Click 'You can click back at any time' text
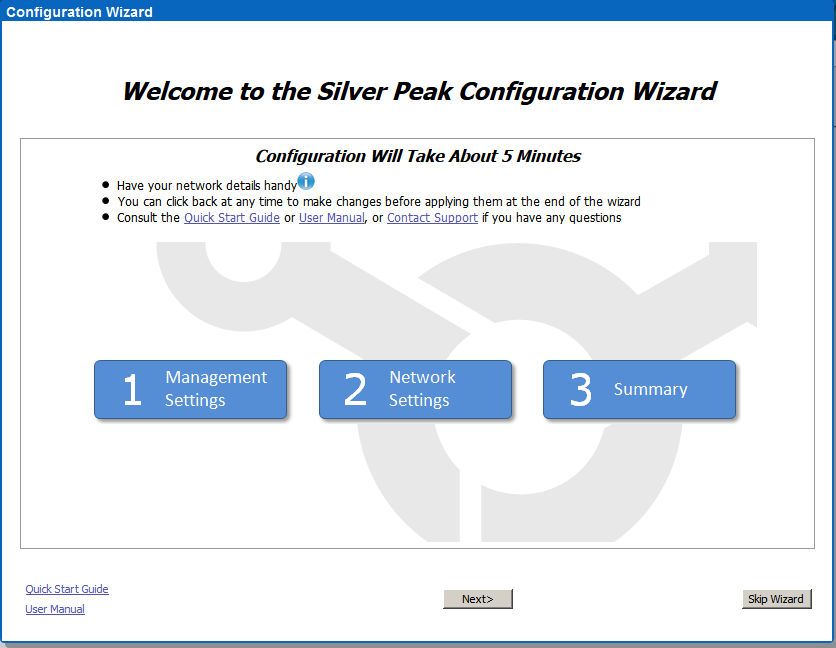Image resolution: width=836 pixels, height=648 pixels. (379, 202)
